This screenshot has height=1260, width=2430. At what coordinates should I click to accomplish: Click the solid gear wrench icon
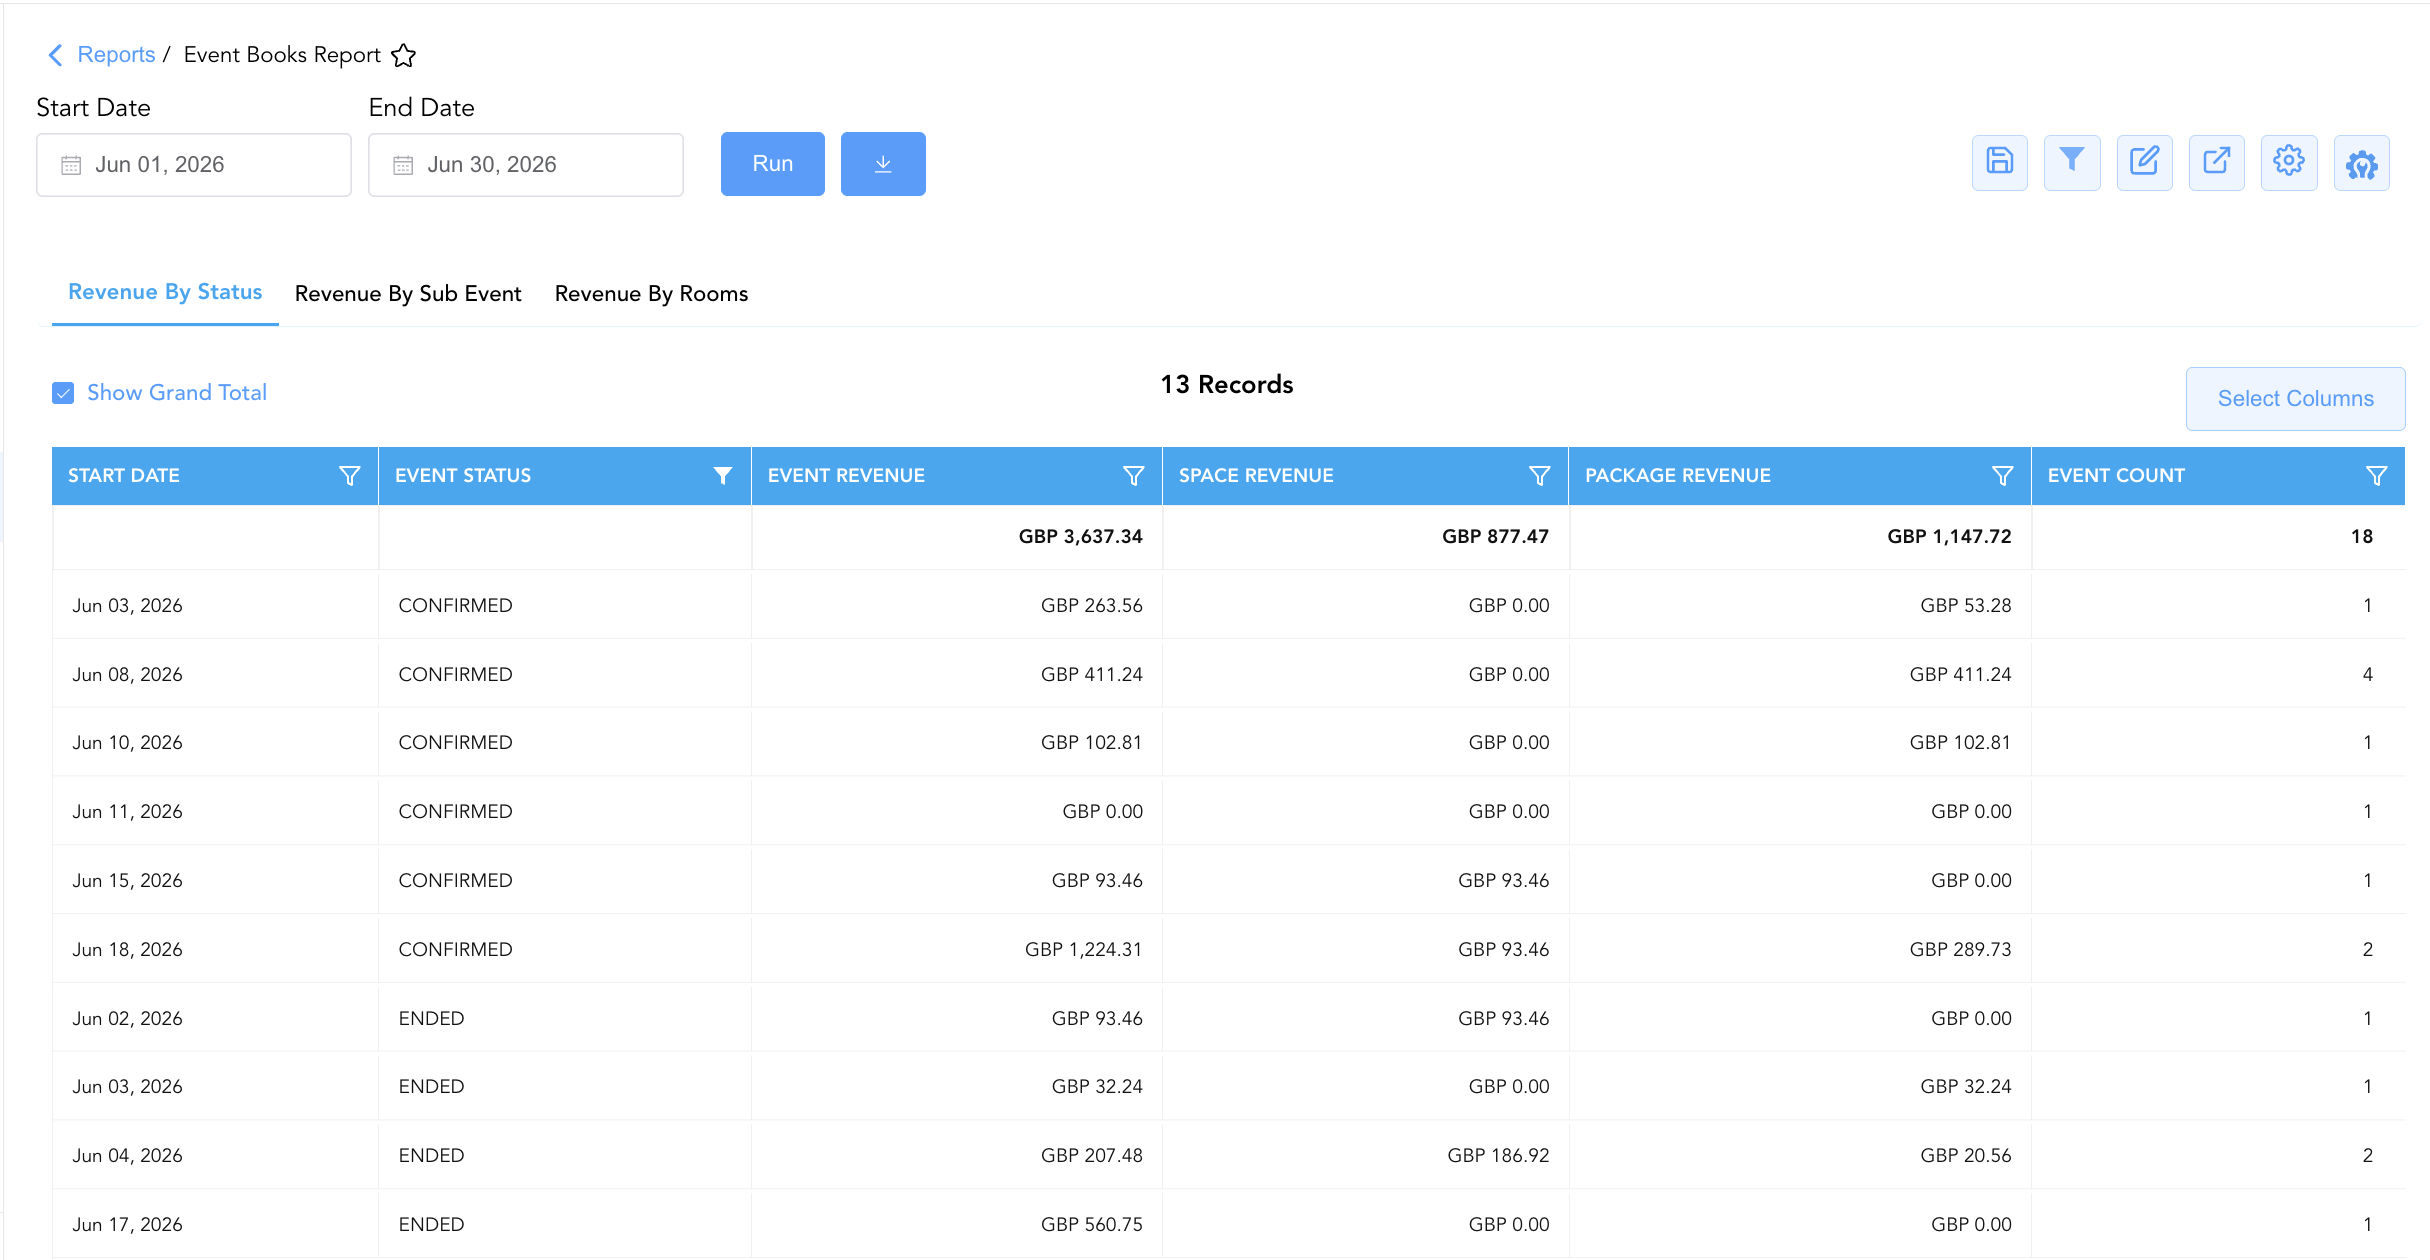[2362, 162]
